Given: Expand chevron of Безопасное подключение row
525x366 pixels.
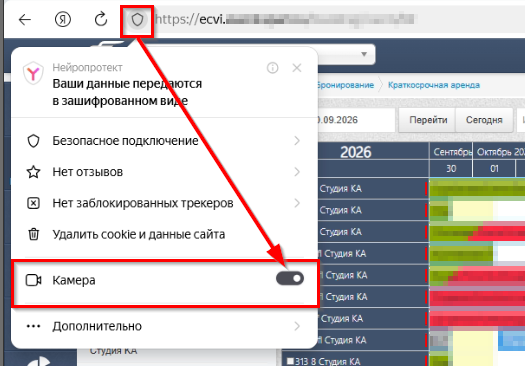Looking at the screenshot, I should 297,141.
